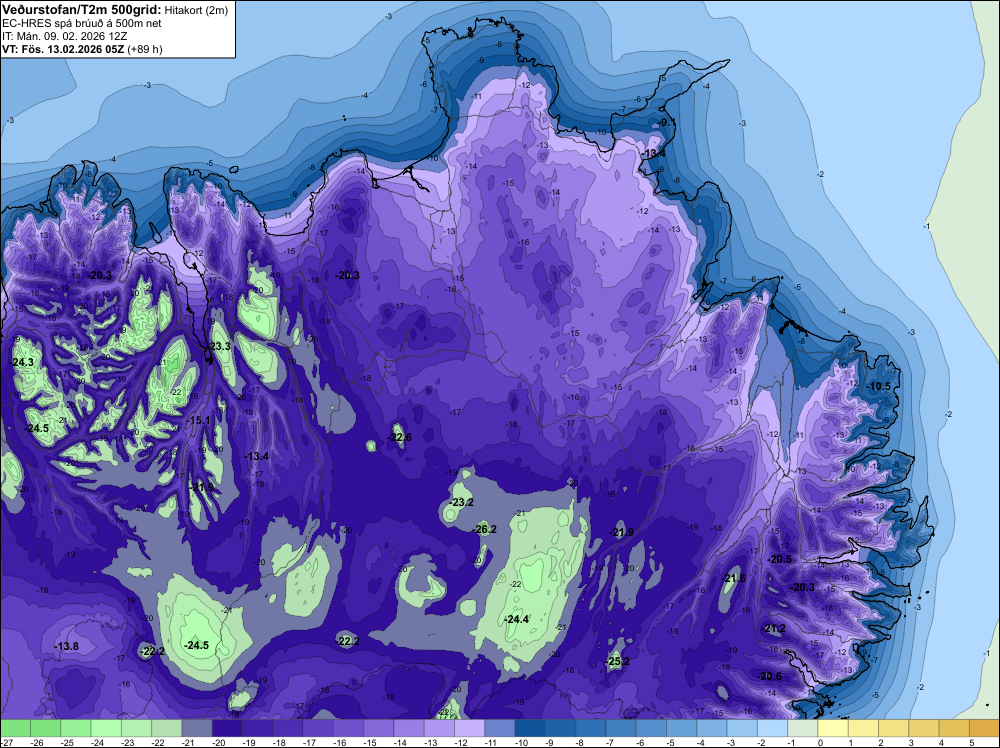
Task: Click the '-12' label on the color scale
Action: point(462,742)
